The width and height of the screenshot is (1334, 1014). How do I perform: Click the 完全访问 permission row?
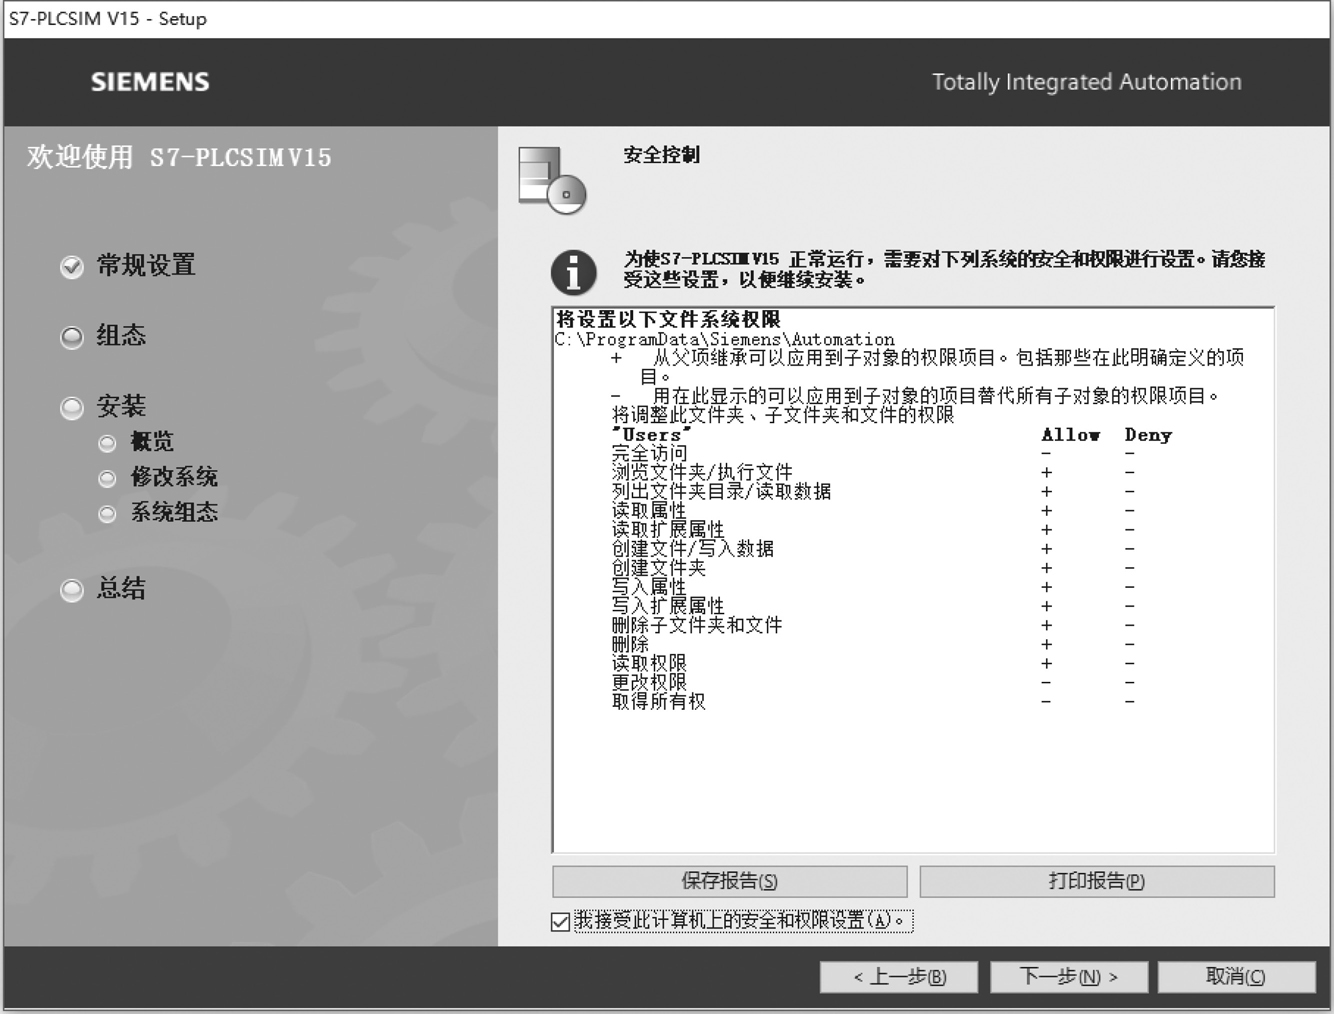[x=873, y=453]
